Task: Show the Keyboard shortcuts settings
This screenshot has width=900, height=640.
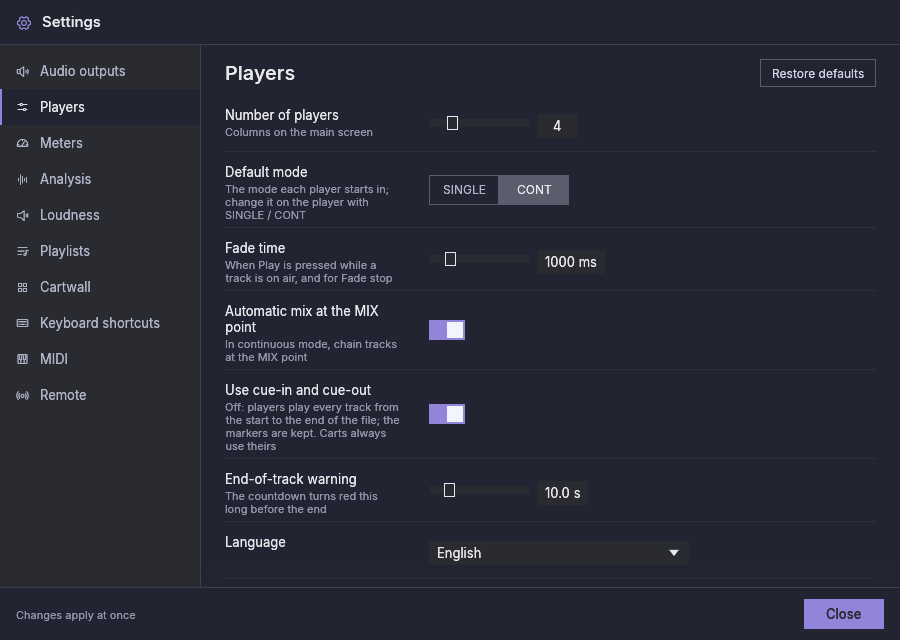Action: (x=100, y=323)
